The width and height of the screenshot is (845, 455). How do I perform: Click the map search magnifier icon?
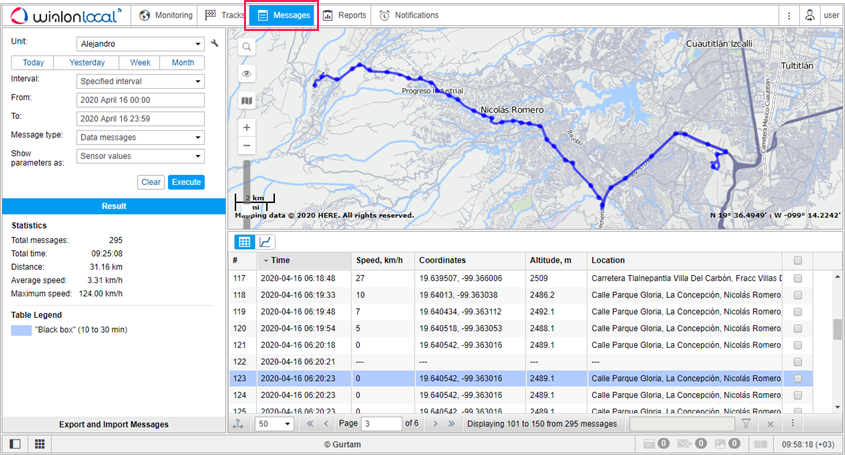(x=246, y=46)
